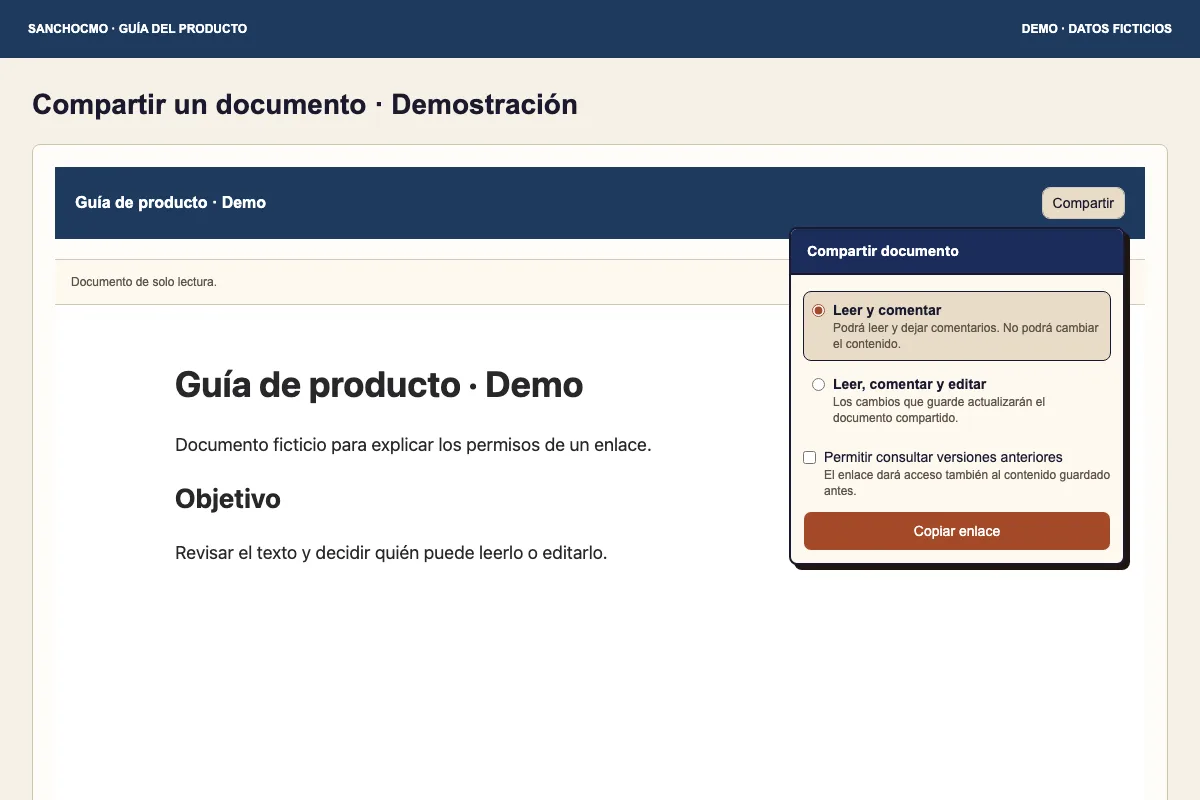Click the 'Copiar enlace' button
The width and height of the screenshot is (1200, 800).
(x=957, y=531)
